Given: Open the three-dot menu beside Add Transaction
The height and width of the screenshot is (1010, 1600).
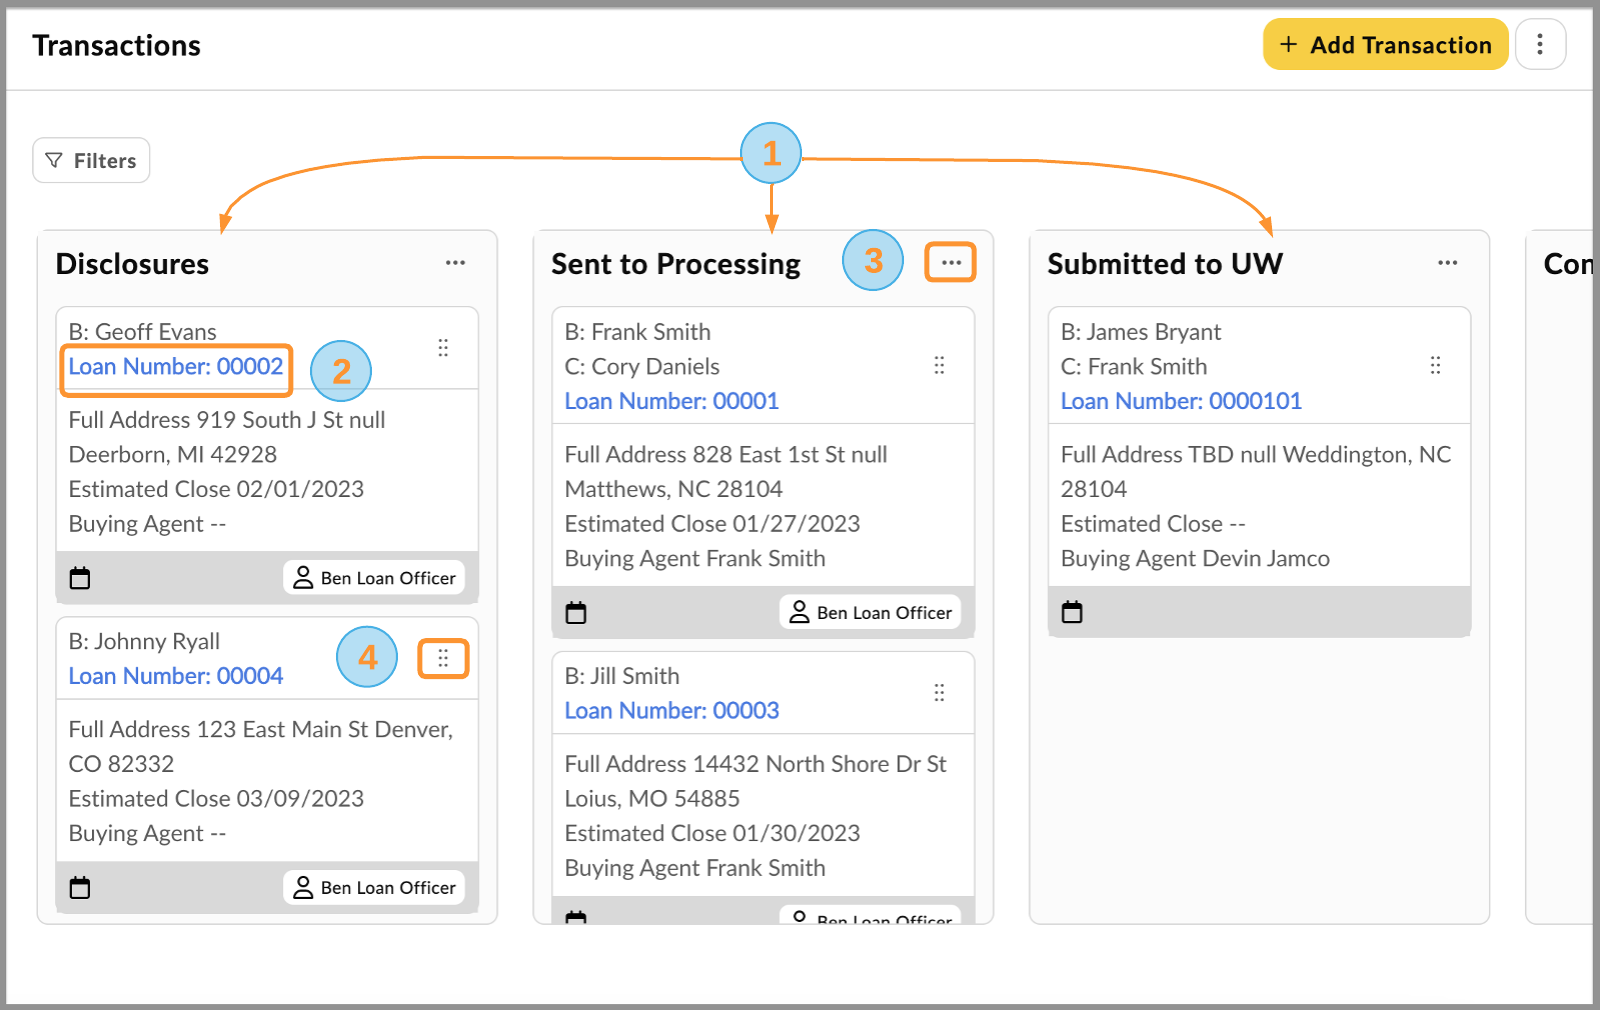Looking at the screenshot, I should point(1540,43).
